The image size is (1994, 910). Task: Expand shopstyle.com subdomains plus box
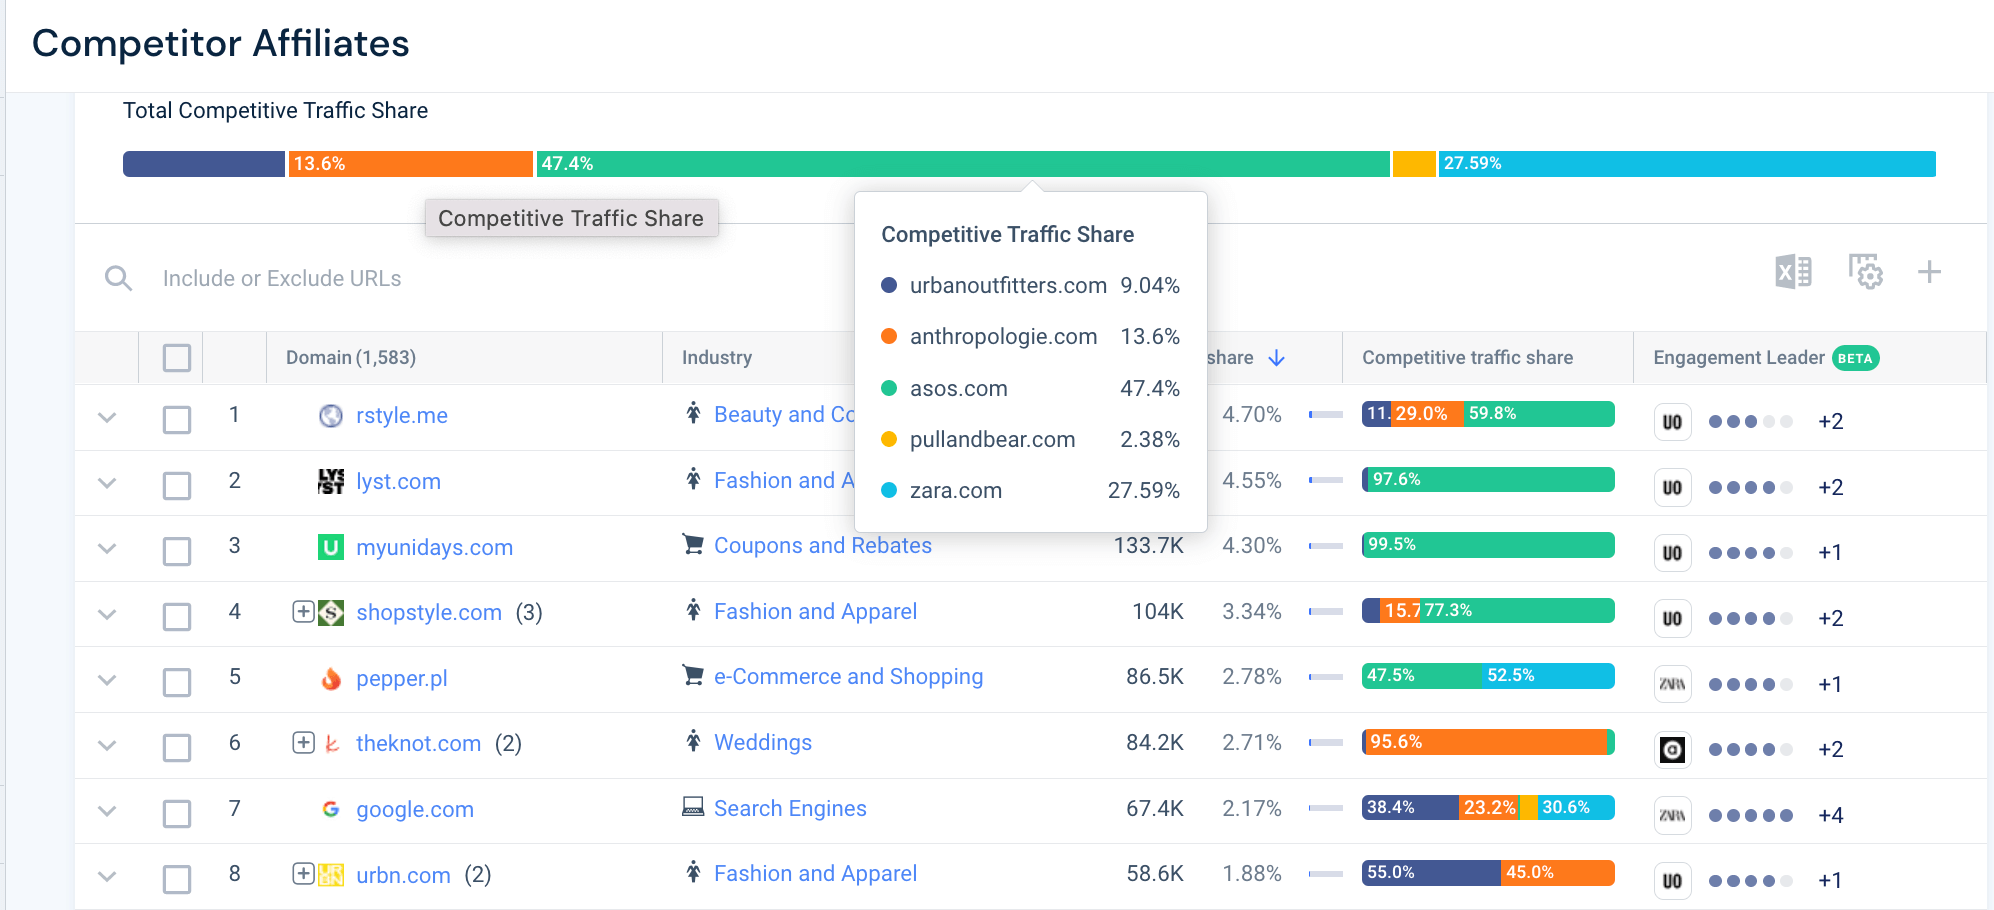(x=303, y=611)
